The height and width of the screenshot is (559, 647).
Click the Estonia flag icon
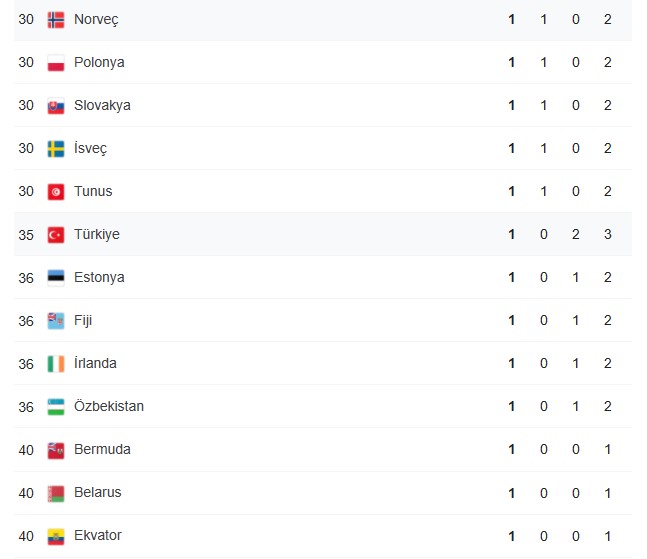click(x=56, y=278)
